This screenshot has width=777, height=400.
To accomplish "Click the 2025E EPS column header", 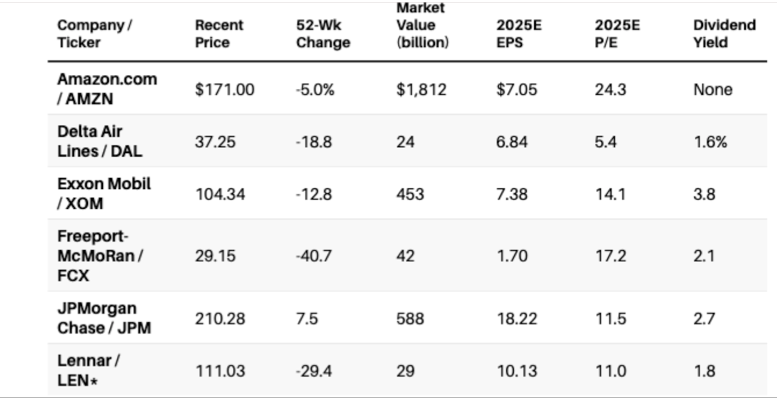I will pyautogui.click(x=518, y=33).
